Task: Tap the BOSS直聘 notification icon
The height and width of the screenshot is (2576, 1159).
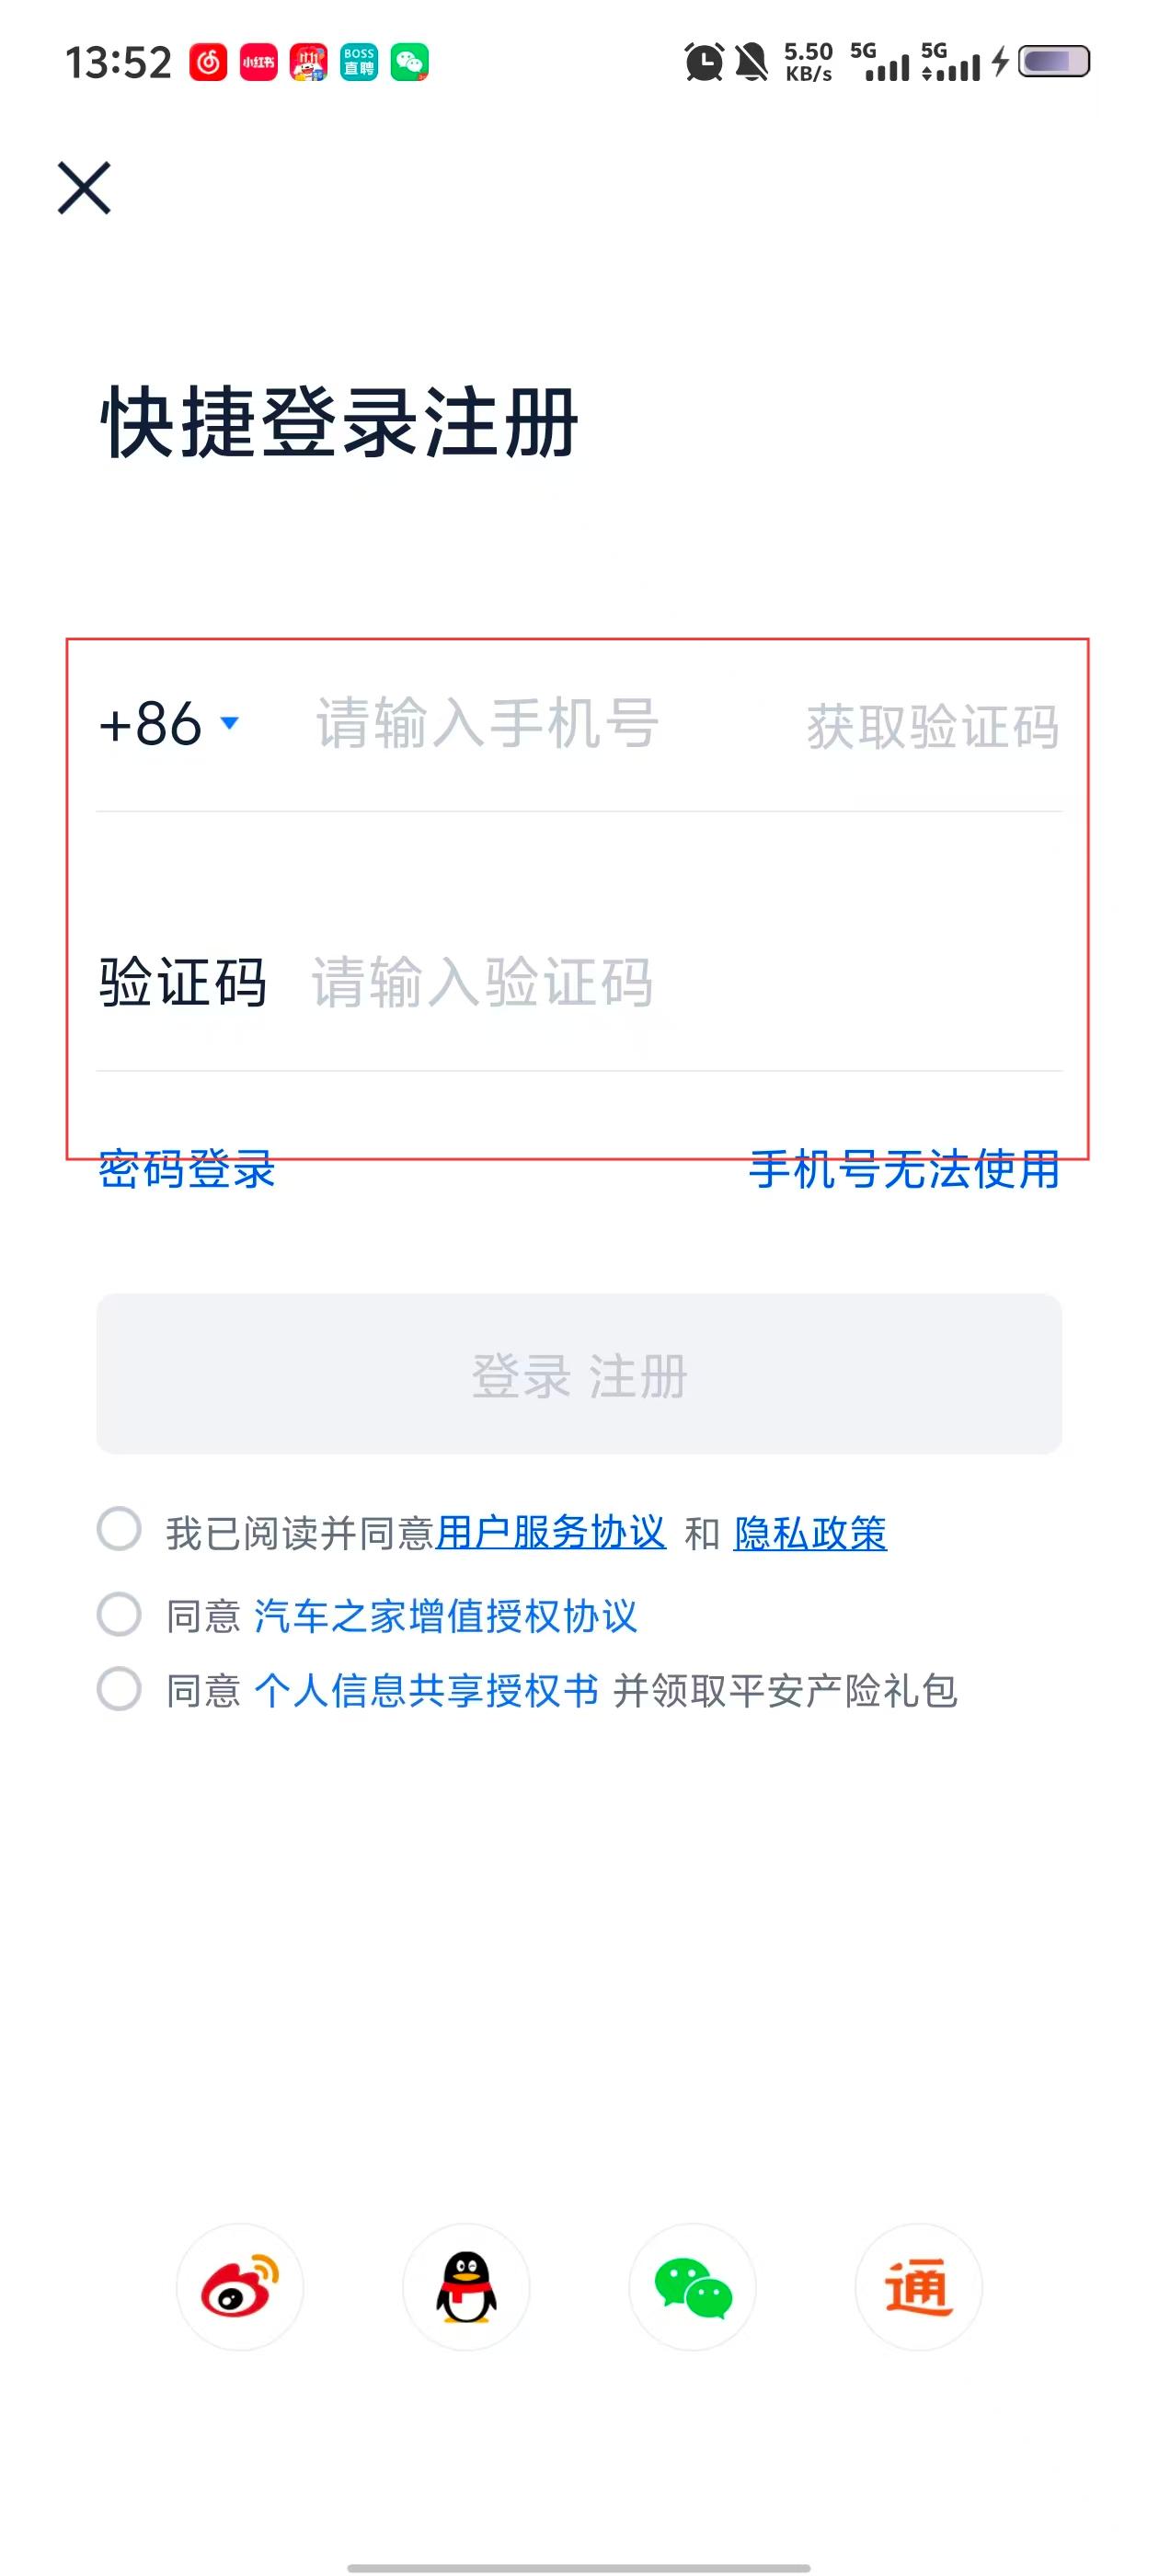Action: 359,62
